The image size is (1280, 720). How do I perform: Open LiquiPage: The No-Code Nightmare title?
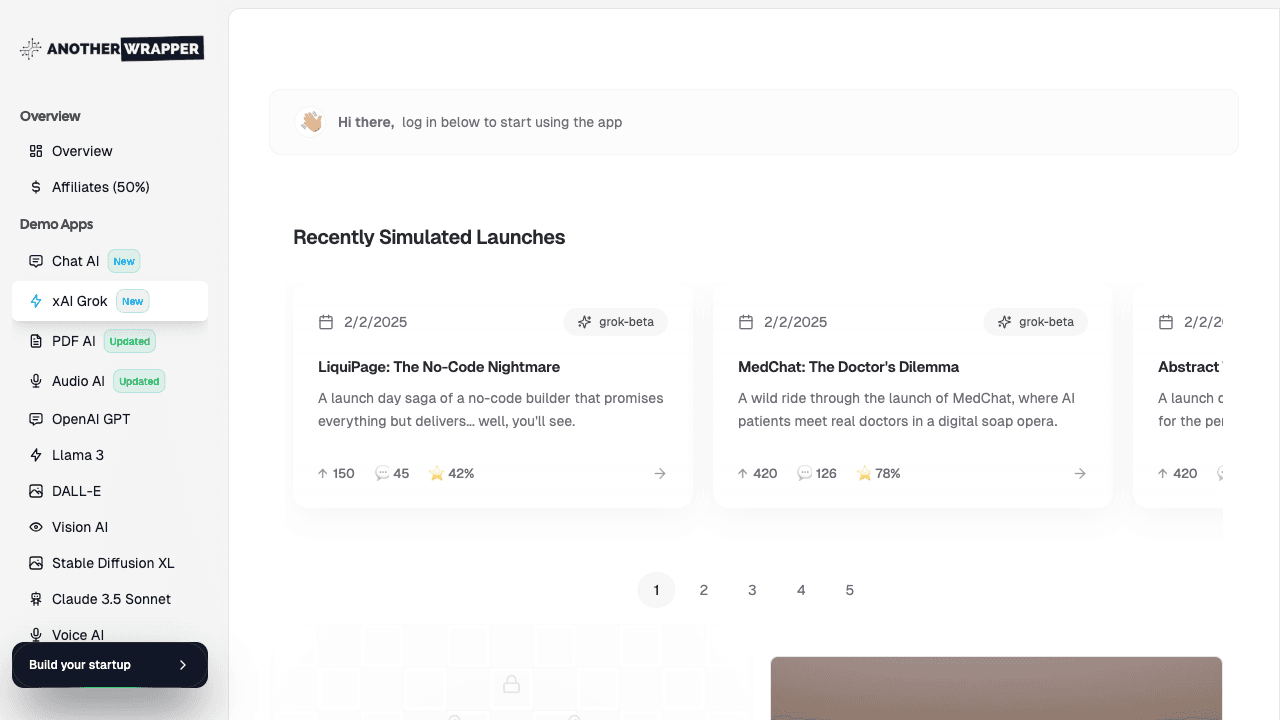pos(439,367)
